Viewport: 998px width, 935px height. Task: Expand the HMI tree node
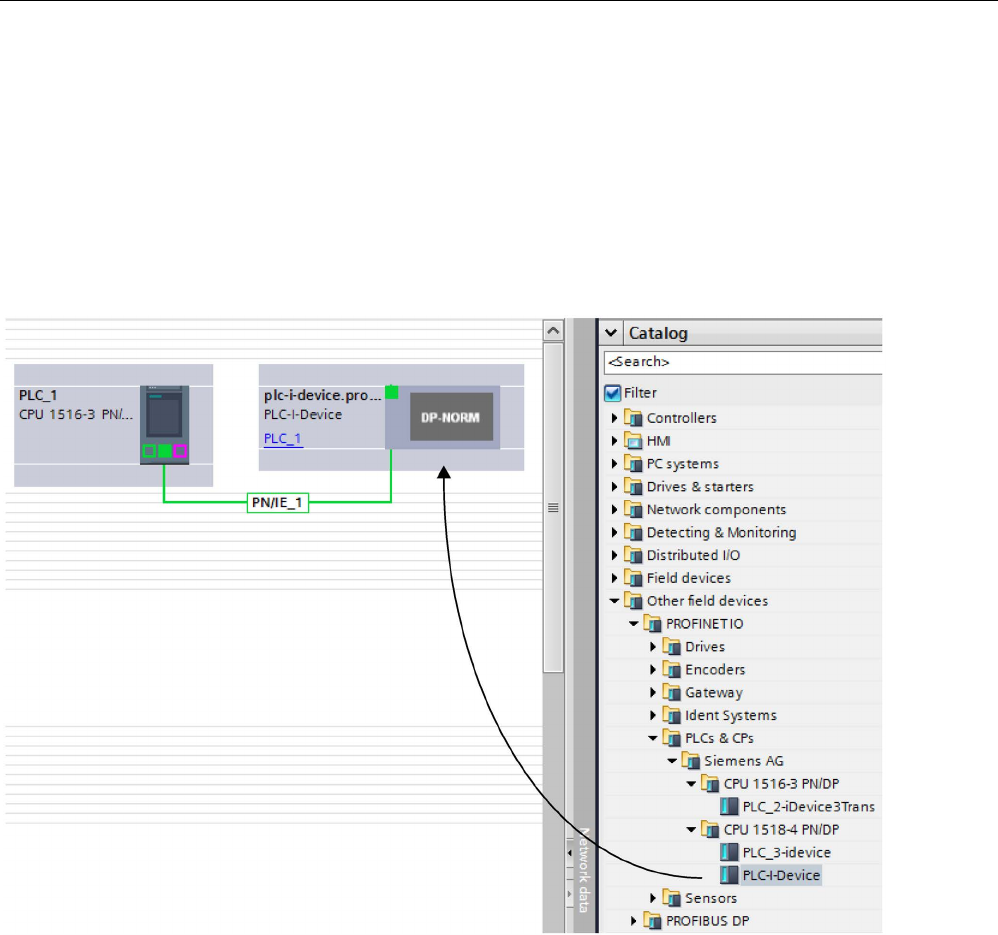[614, 441]
